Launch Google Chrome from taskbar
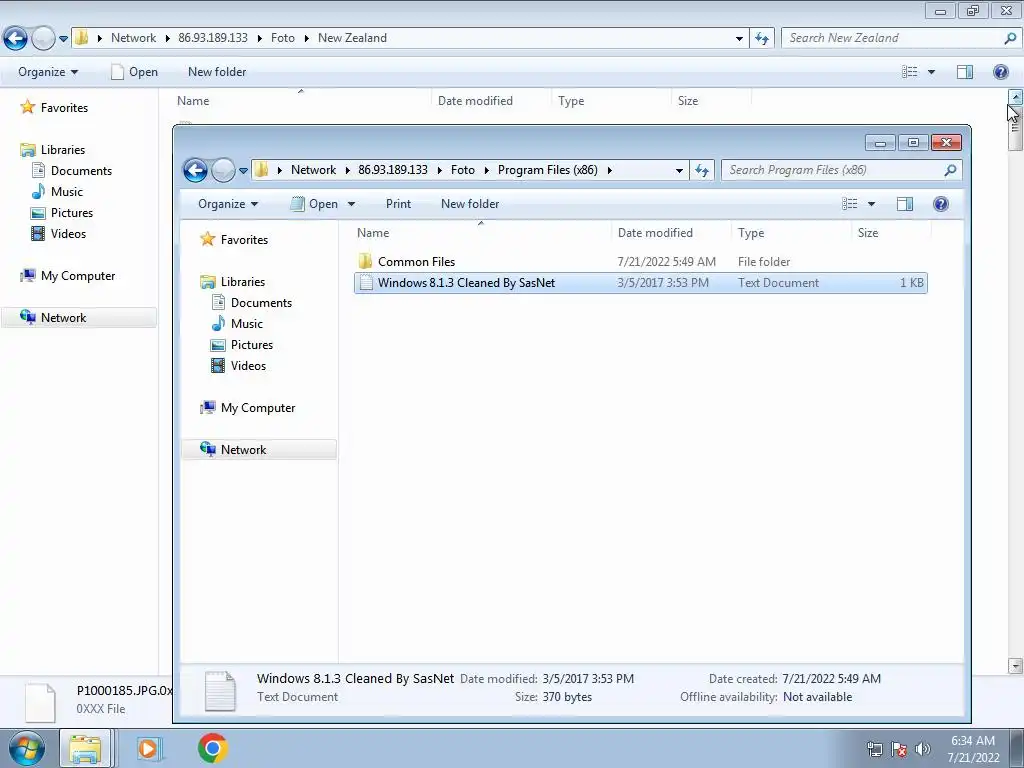This screenshot has width=1024, height=768. tap(212, 748)
